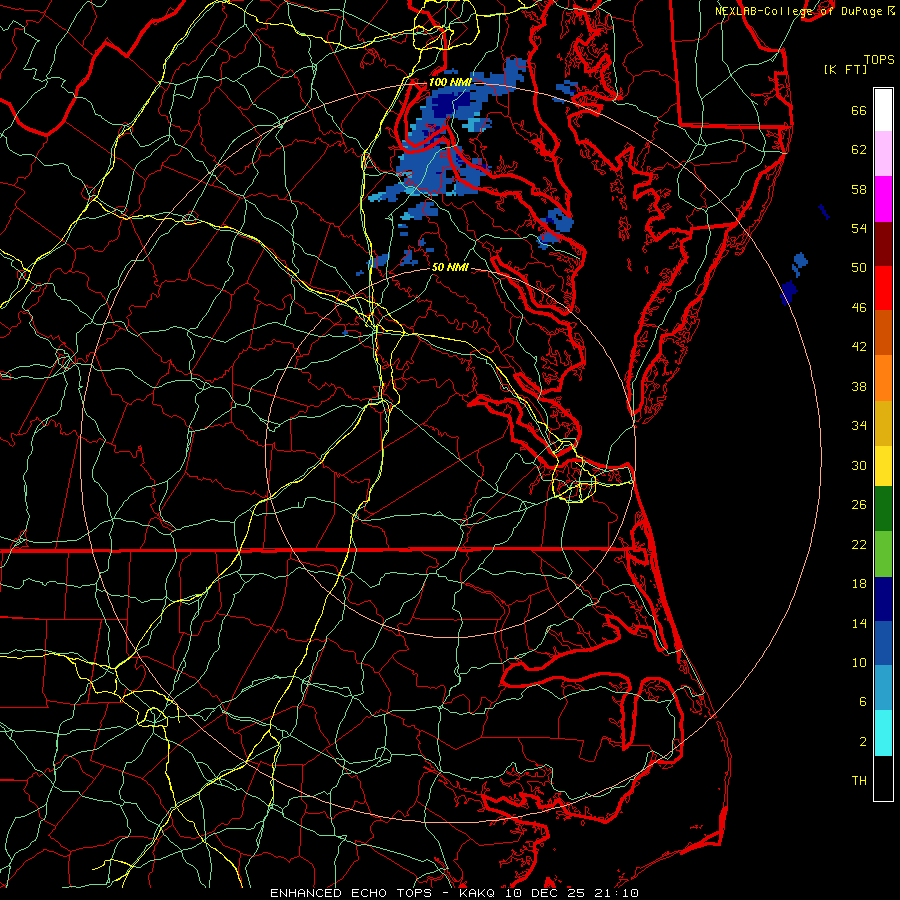Click the cyan 2 kft legend swatch
The height and width of the screenshot is (900, 900).
point(883,733)
